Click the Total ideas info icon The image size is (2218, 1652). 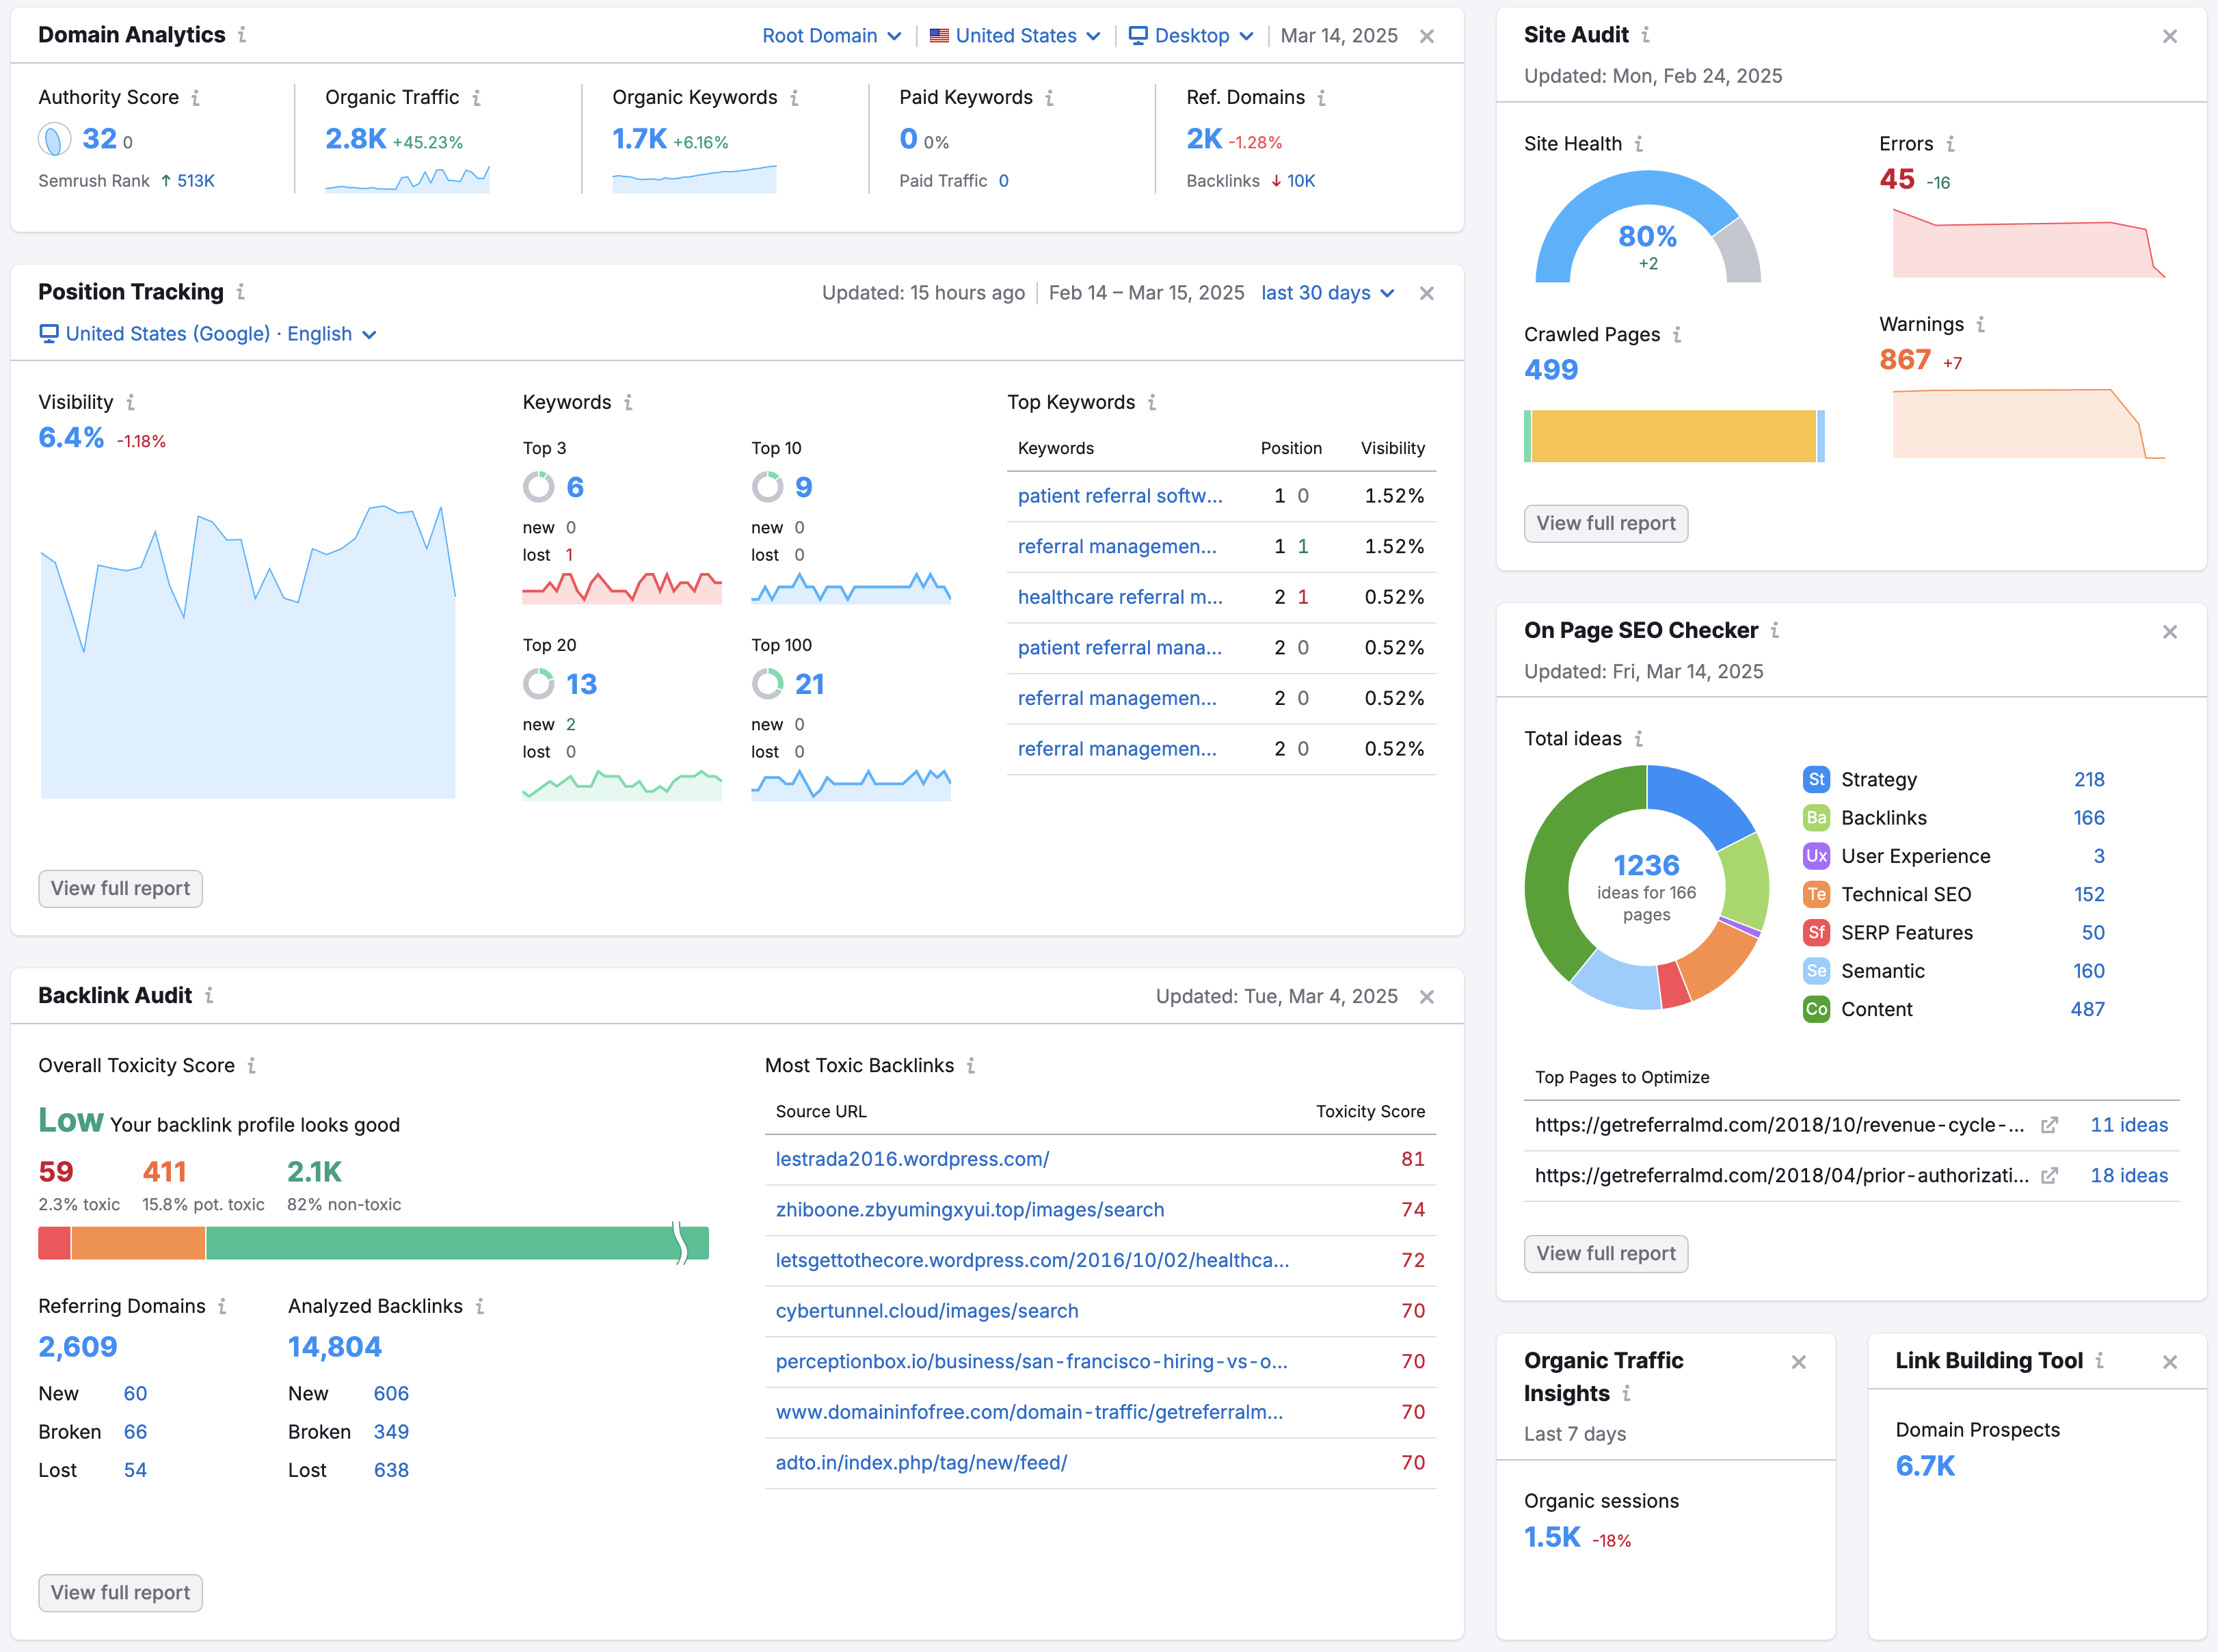1638,738
